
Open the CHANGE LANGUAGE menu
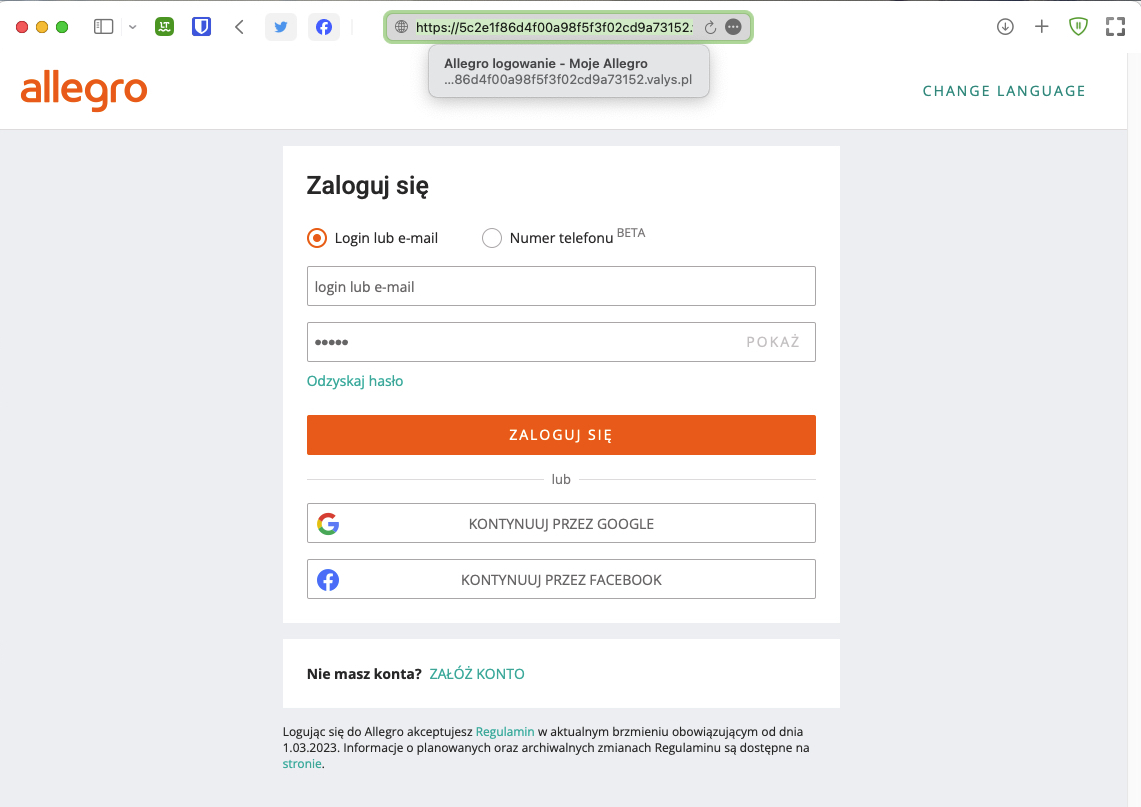(x=1003, y=91)
